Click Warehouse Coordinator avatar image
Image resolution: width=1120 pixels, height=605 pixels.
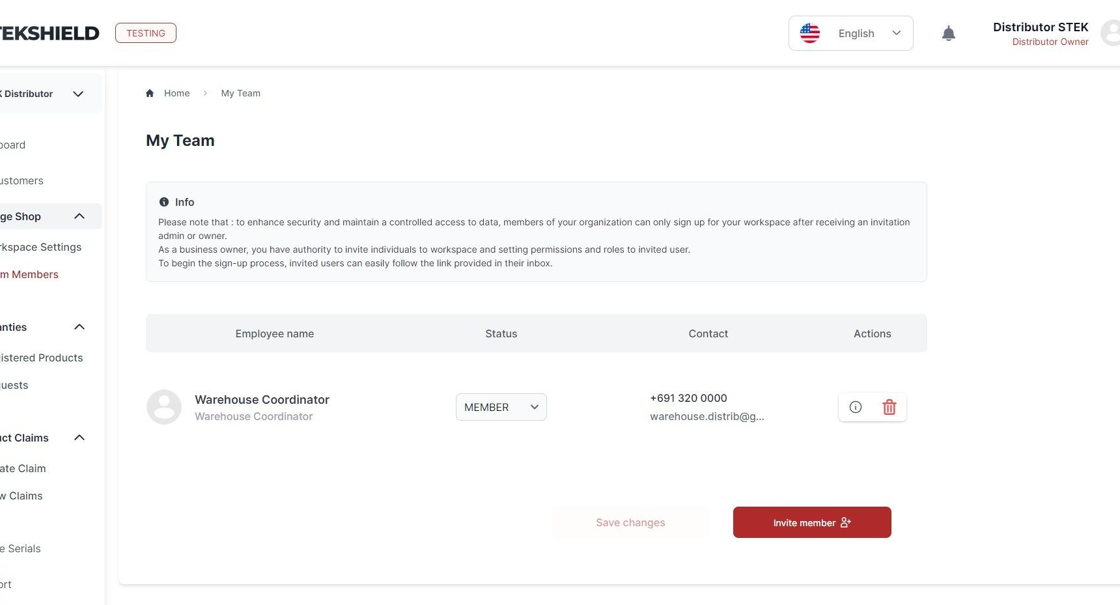click(164, 407)
